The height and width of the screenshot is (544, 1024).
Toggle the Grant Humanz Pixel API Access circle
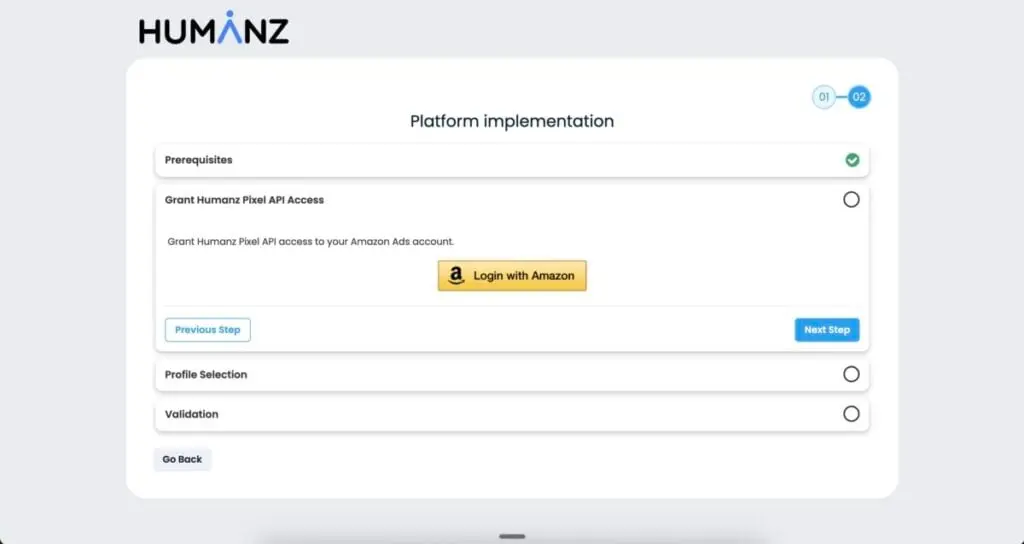(x=851, y=199)
